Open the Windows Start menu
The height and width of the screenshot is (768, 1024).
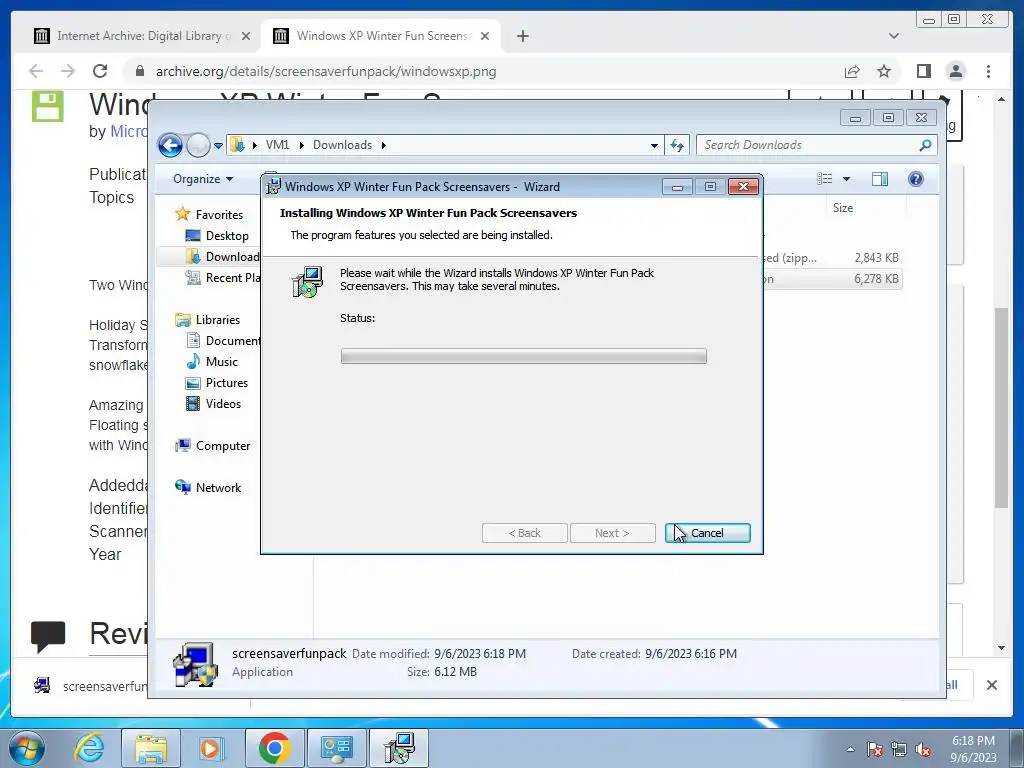pyautogui.click(x=27, y=748)
